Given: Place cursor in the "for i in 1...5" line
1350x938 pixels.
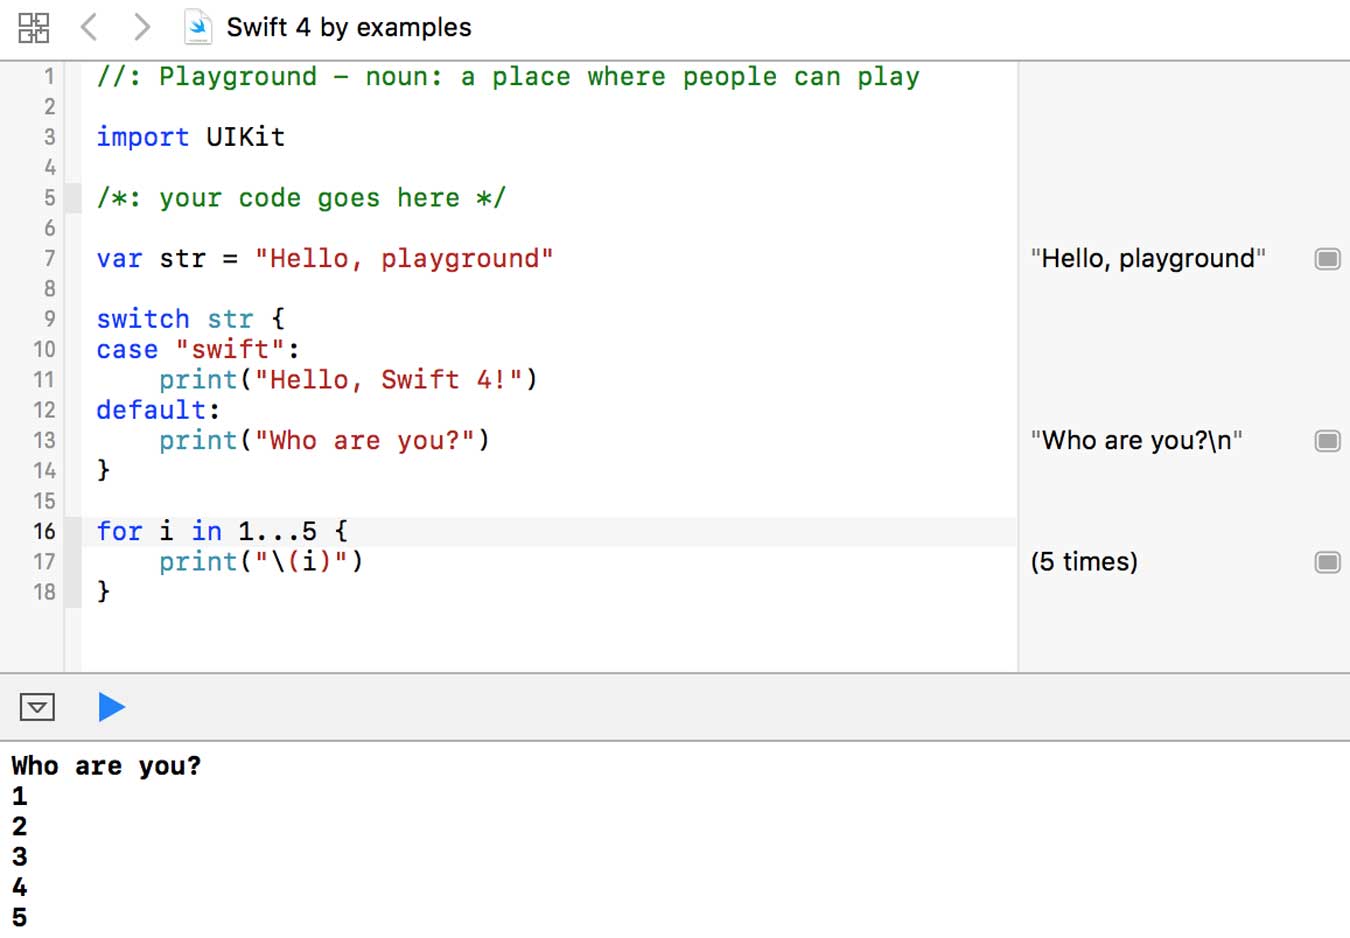Looking at the screenshot, I should coord(222,531).
